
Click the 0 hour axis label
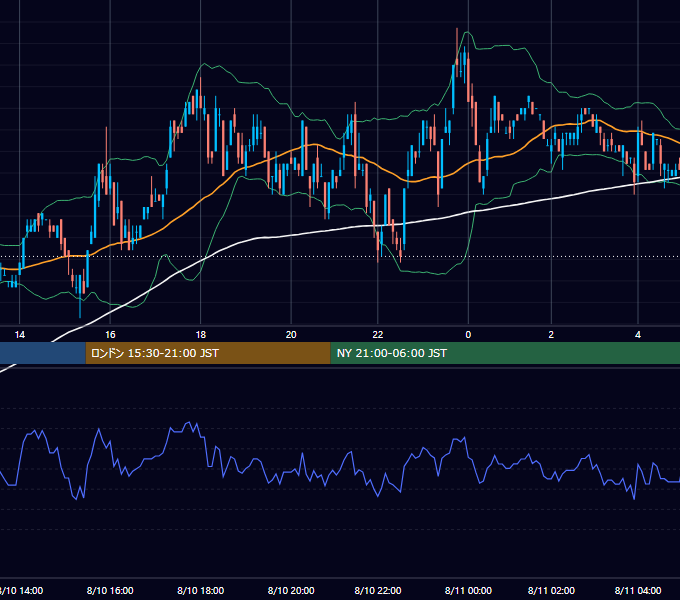click(x=468, y=335)
